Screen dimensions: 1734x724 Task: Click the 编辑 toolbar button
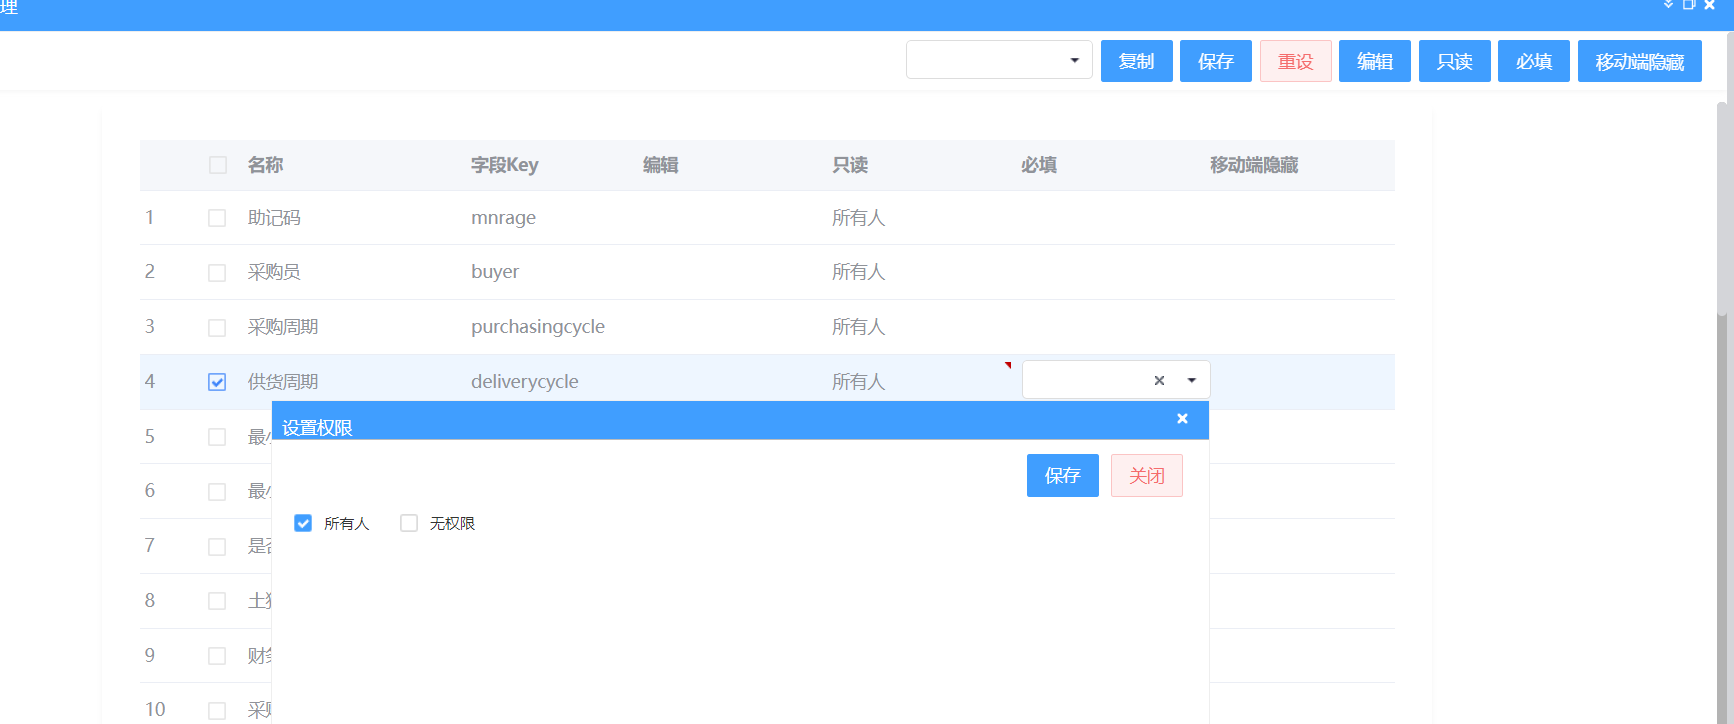pyautogui.click(x=1374, y=61)
